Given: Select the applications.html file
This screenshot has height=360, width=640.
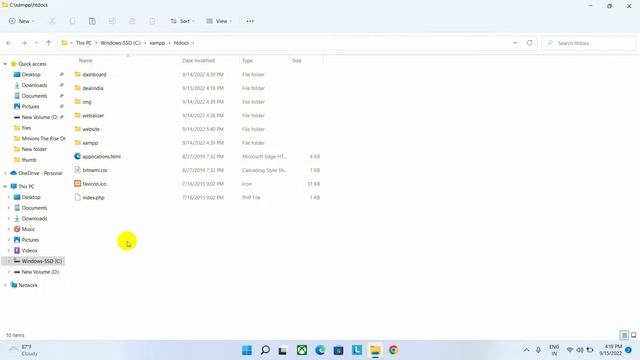Looking at the screenshot, I should [102, 157].
